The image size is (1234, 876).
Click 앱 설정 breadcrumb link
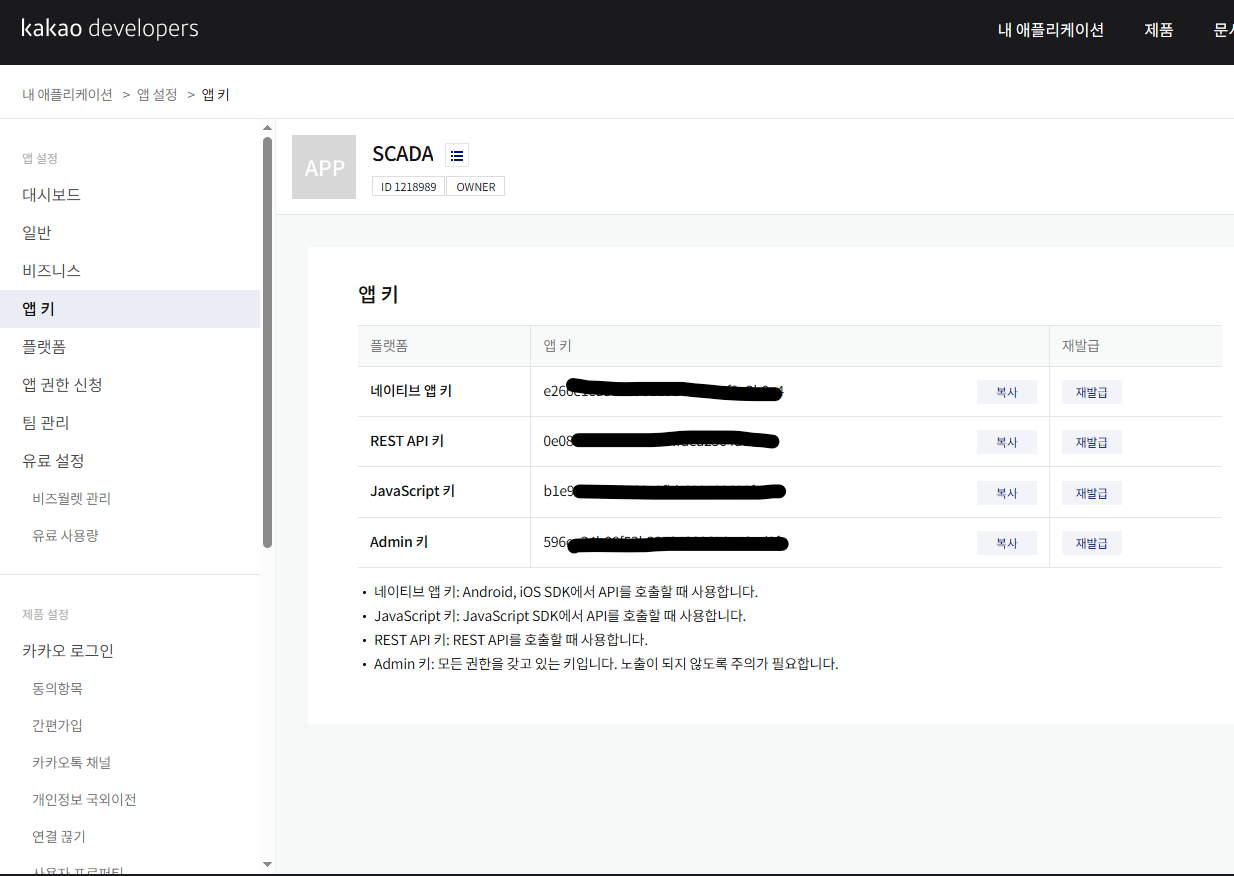pos(157,95)
